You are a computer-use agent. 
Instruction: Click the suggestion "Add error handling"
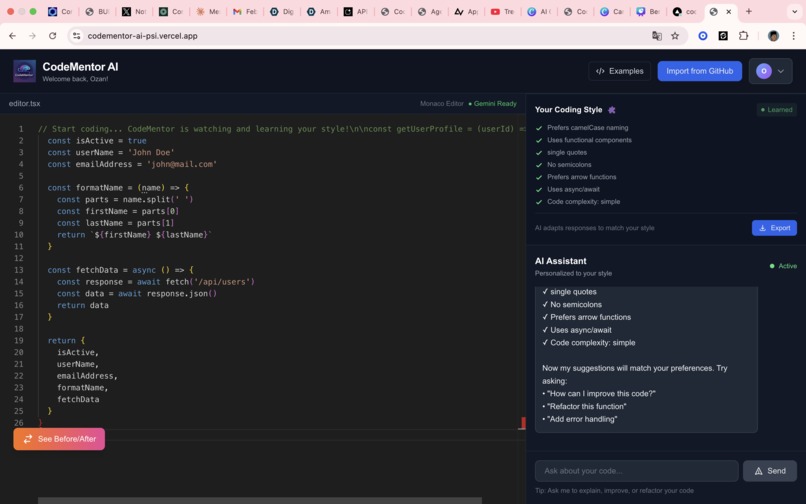[x=580, y=419]
